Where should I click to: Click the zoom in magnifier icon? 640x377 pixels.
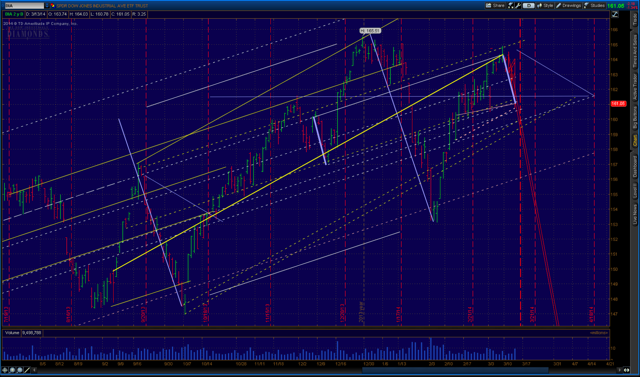(13, 370)
